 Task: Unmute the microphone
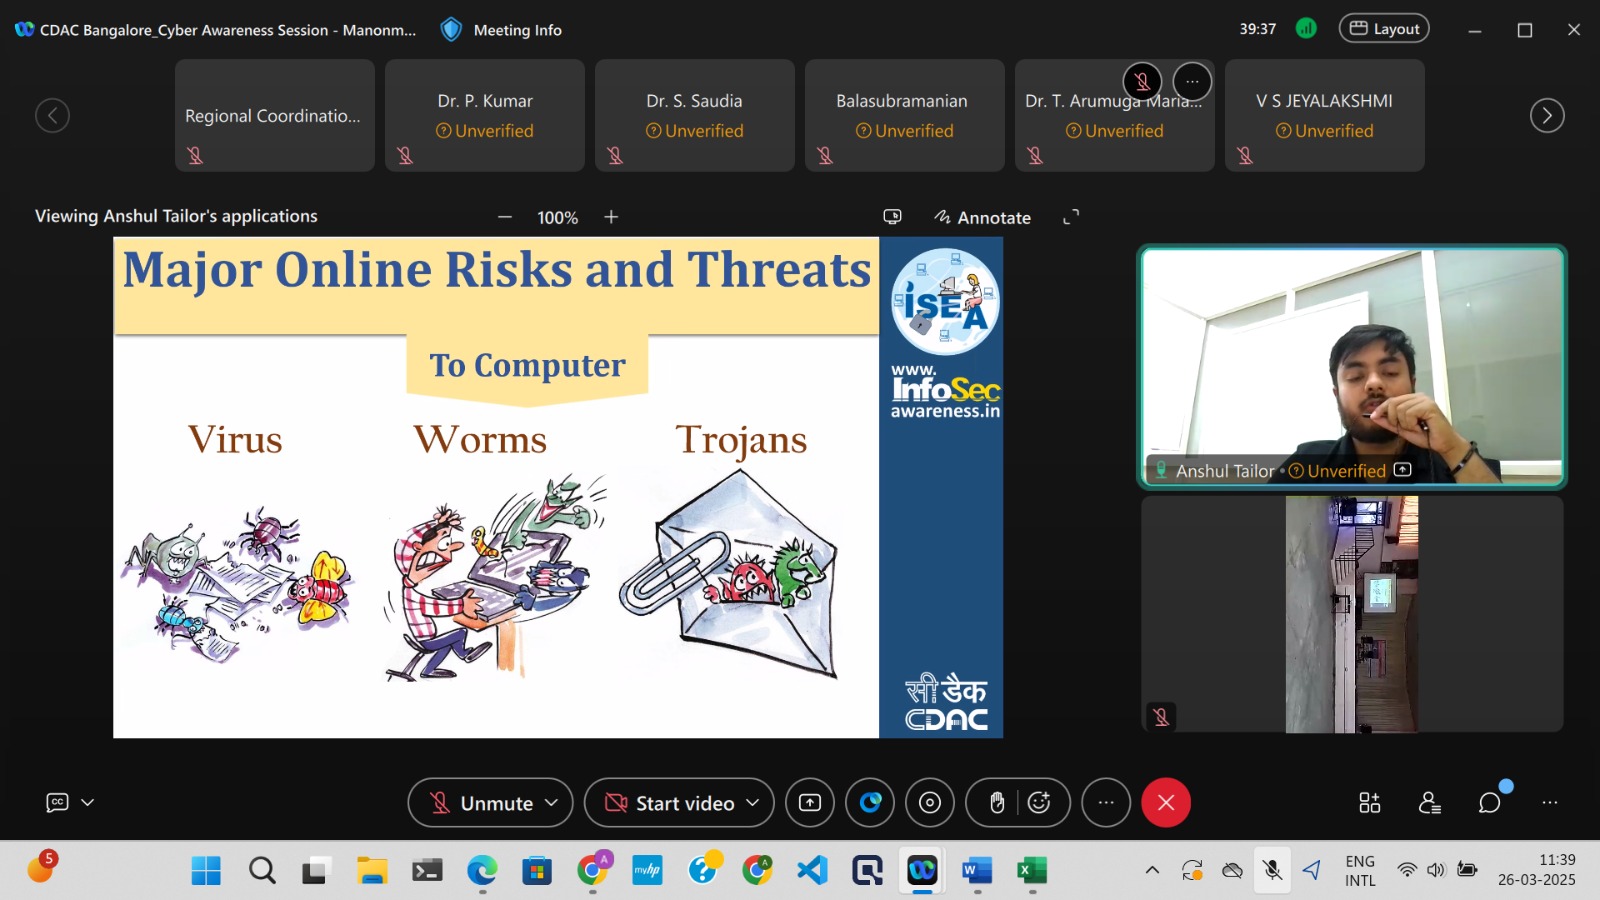pyautogui.click(x=481, y=803)
